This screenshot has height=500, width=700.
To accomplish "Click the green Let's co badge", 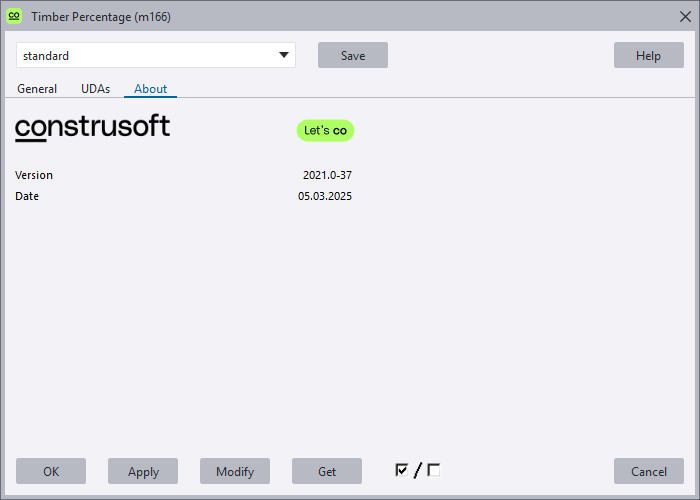I will [x=325, y=130].
